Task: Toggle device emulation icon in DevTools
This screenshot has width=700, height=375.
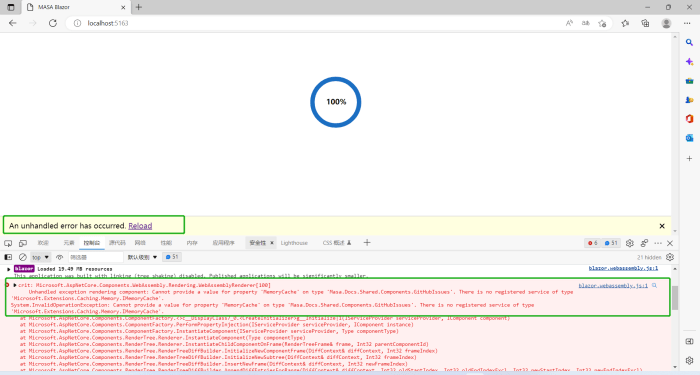Action: (x=23, y=243)
